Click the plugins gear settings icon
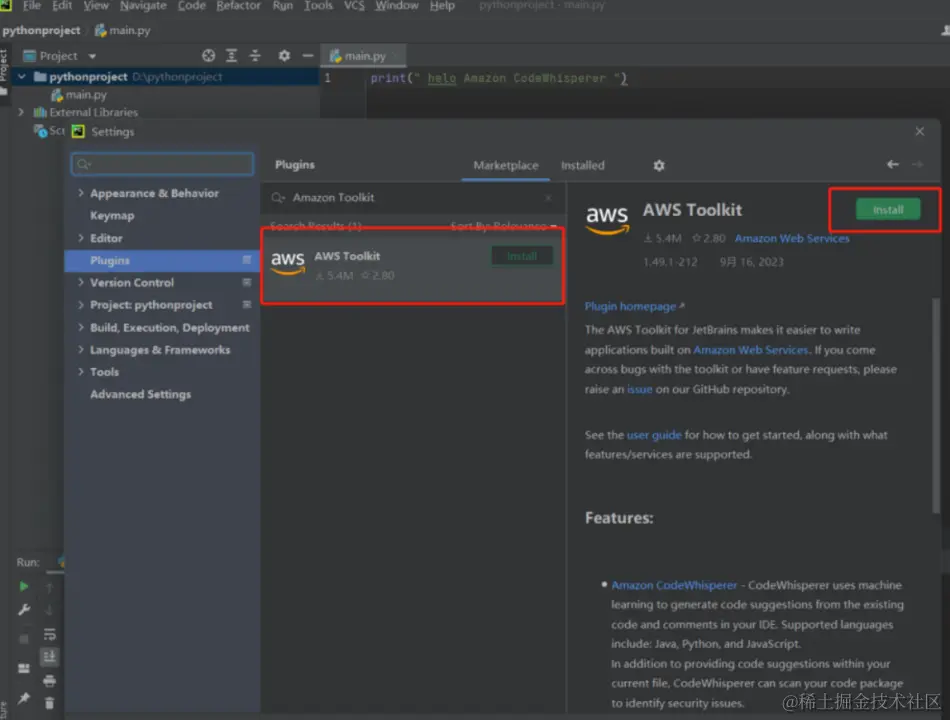The width and height of the screenshot is (950, 720). 658,165
